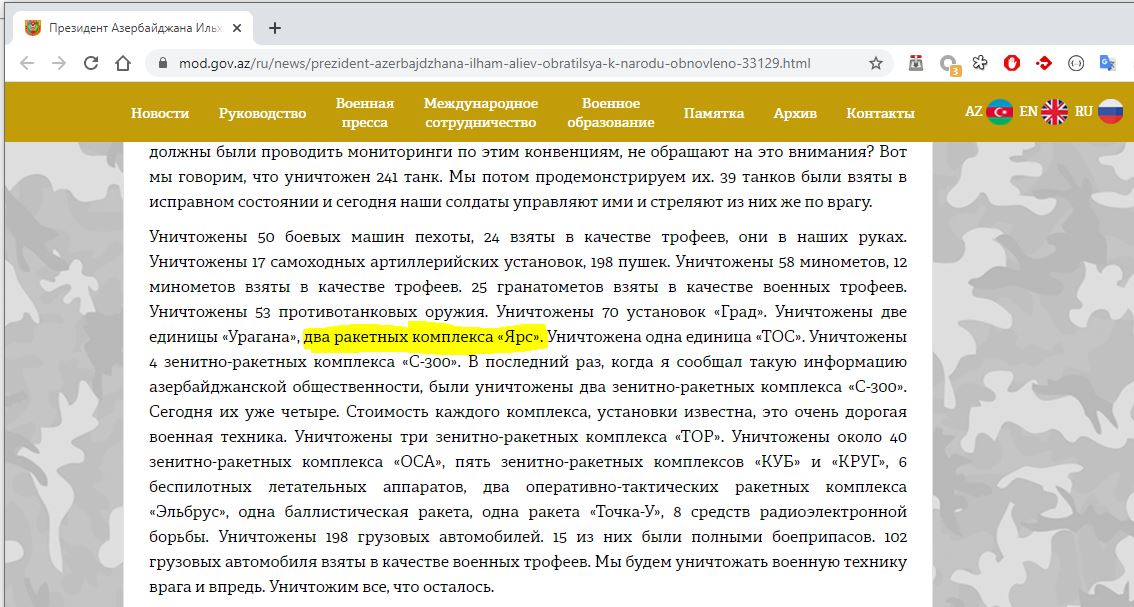View site security lock information
1134x607 pixels.
(163, 63)
